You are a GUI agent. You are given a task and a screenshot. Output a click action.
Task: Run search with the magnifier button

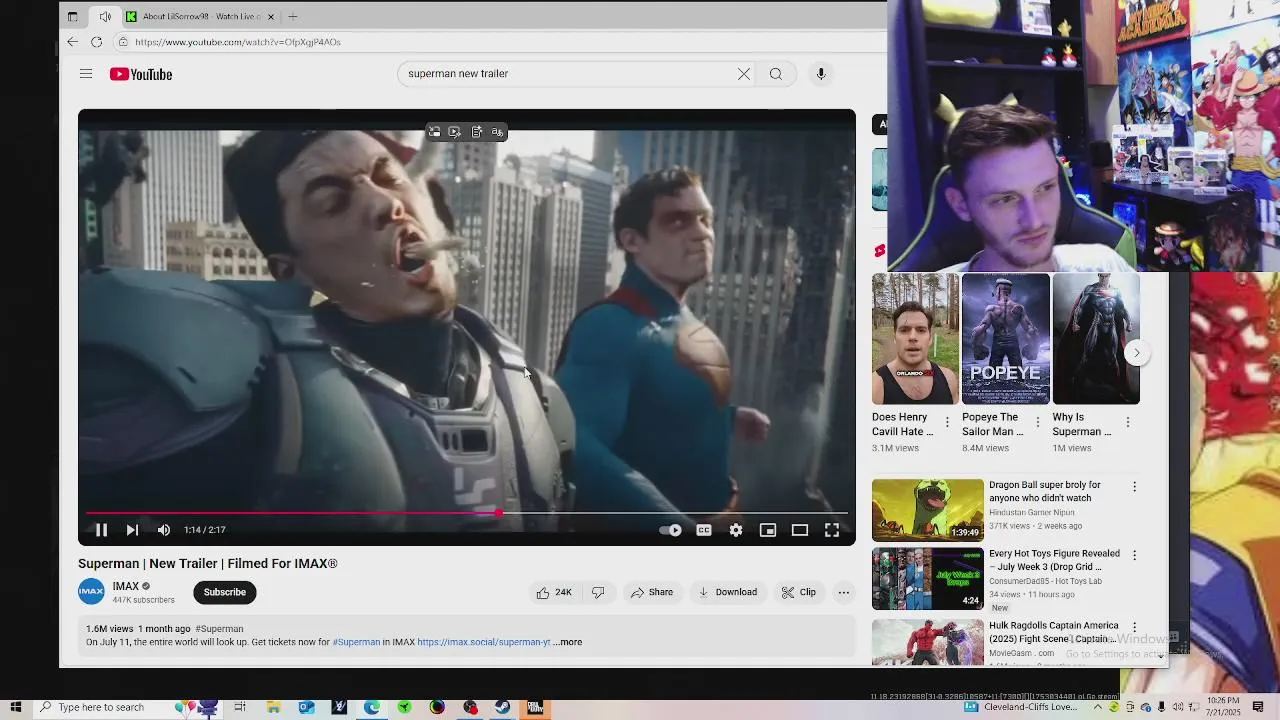click(776, 74)
